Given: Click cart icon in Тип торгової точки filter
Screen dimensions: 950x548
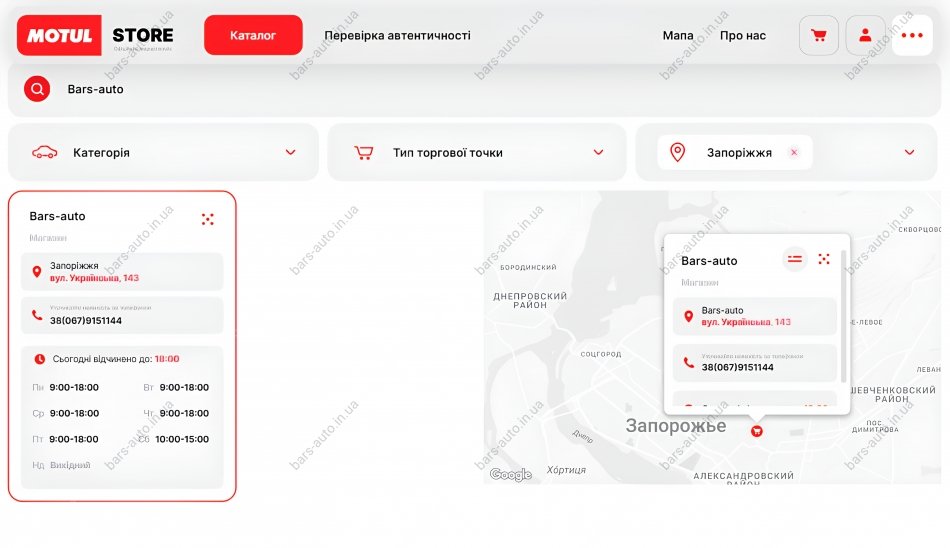Looking at the screenshot, I should pos(364,152).
